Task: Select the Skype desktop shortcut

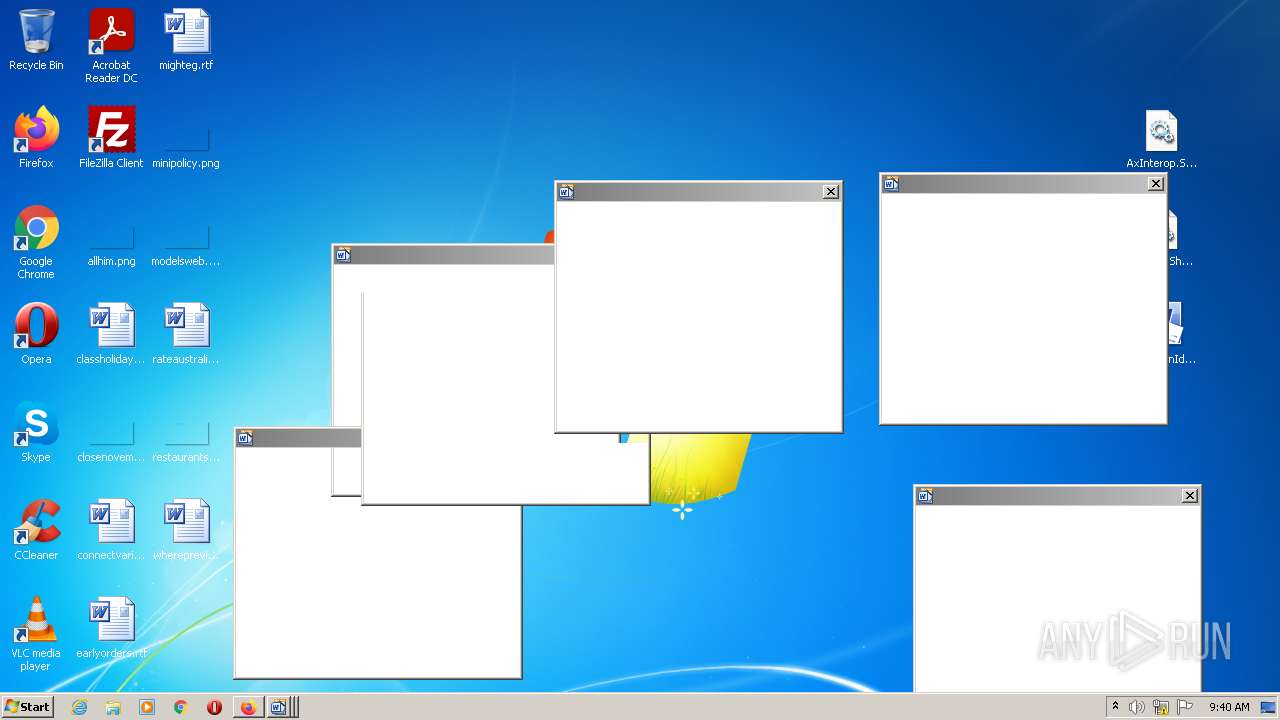Action: [x=36, y=432]
